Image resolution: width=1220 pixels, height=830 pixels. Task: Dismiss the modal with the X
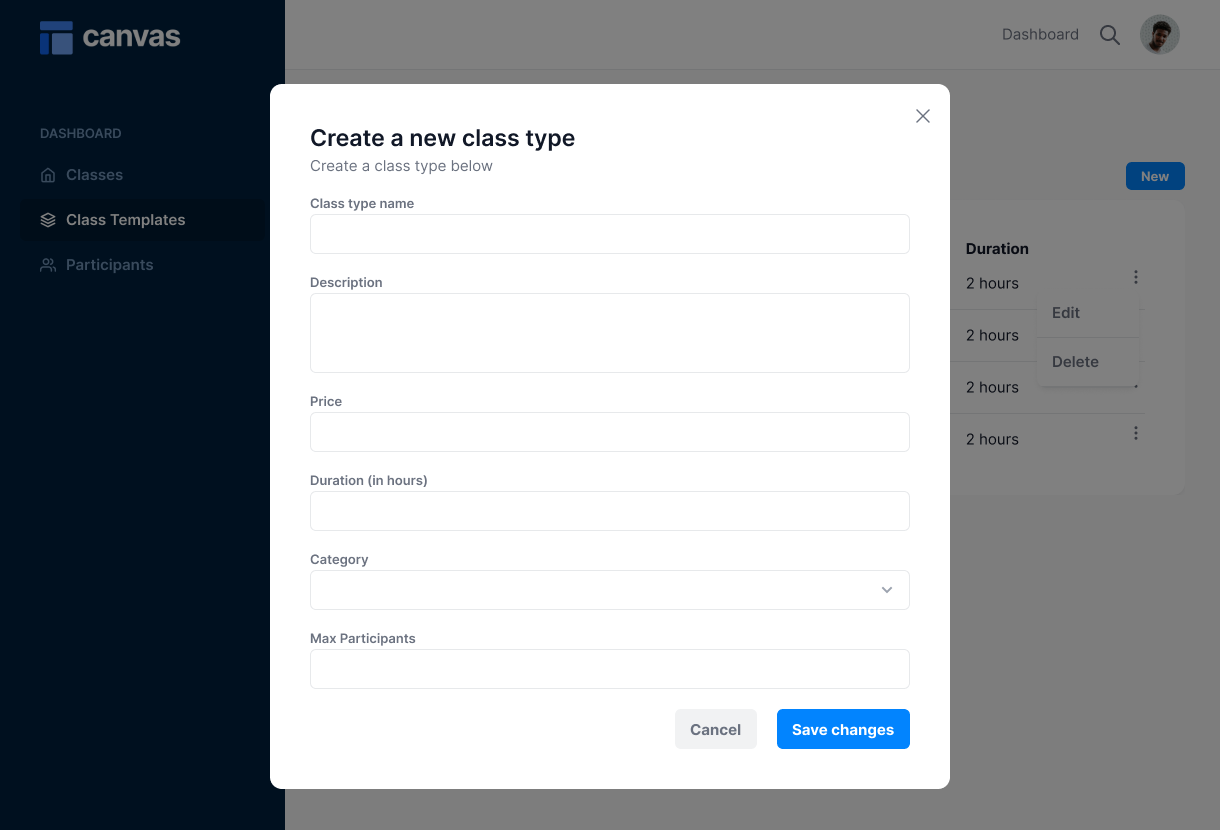(922, 116)
